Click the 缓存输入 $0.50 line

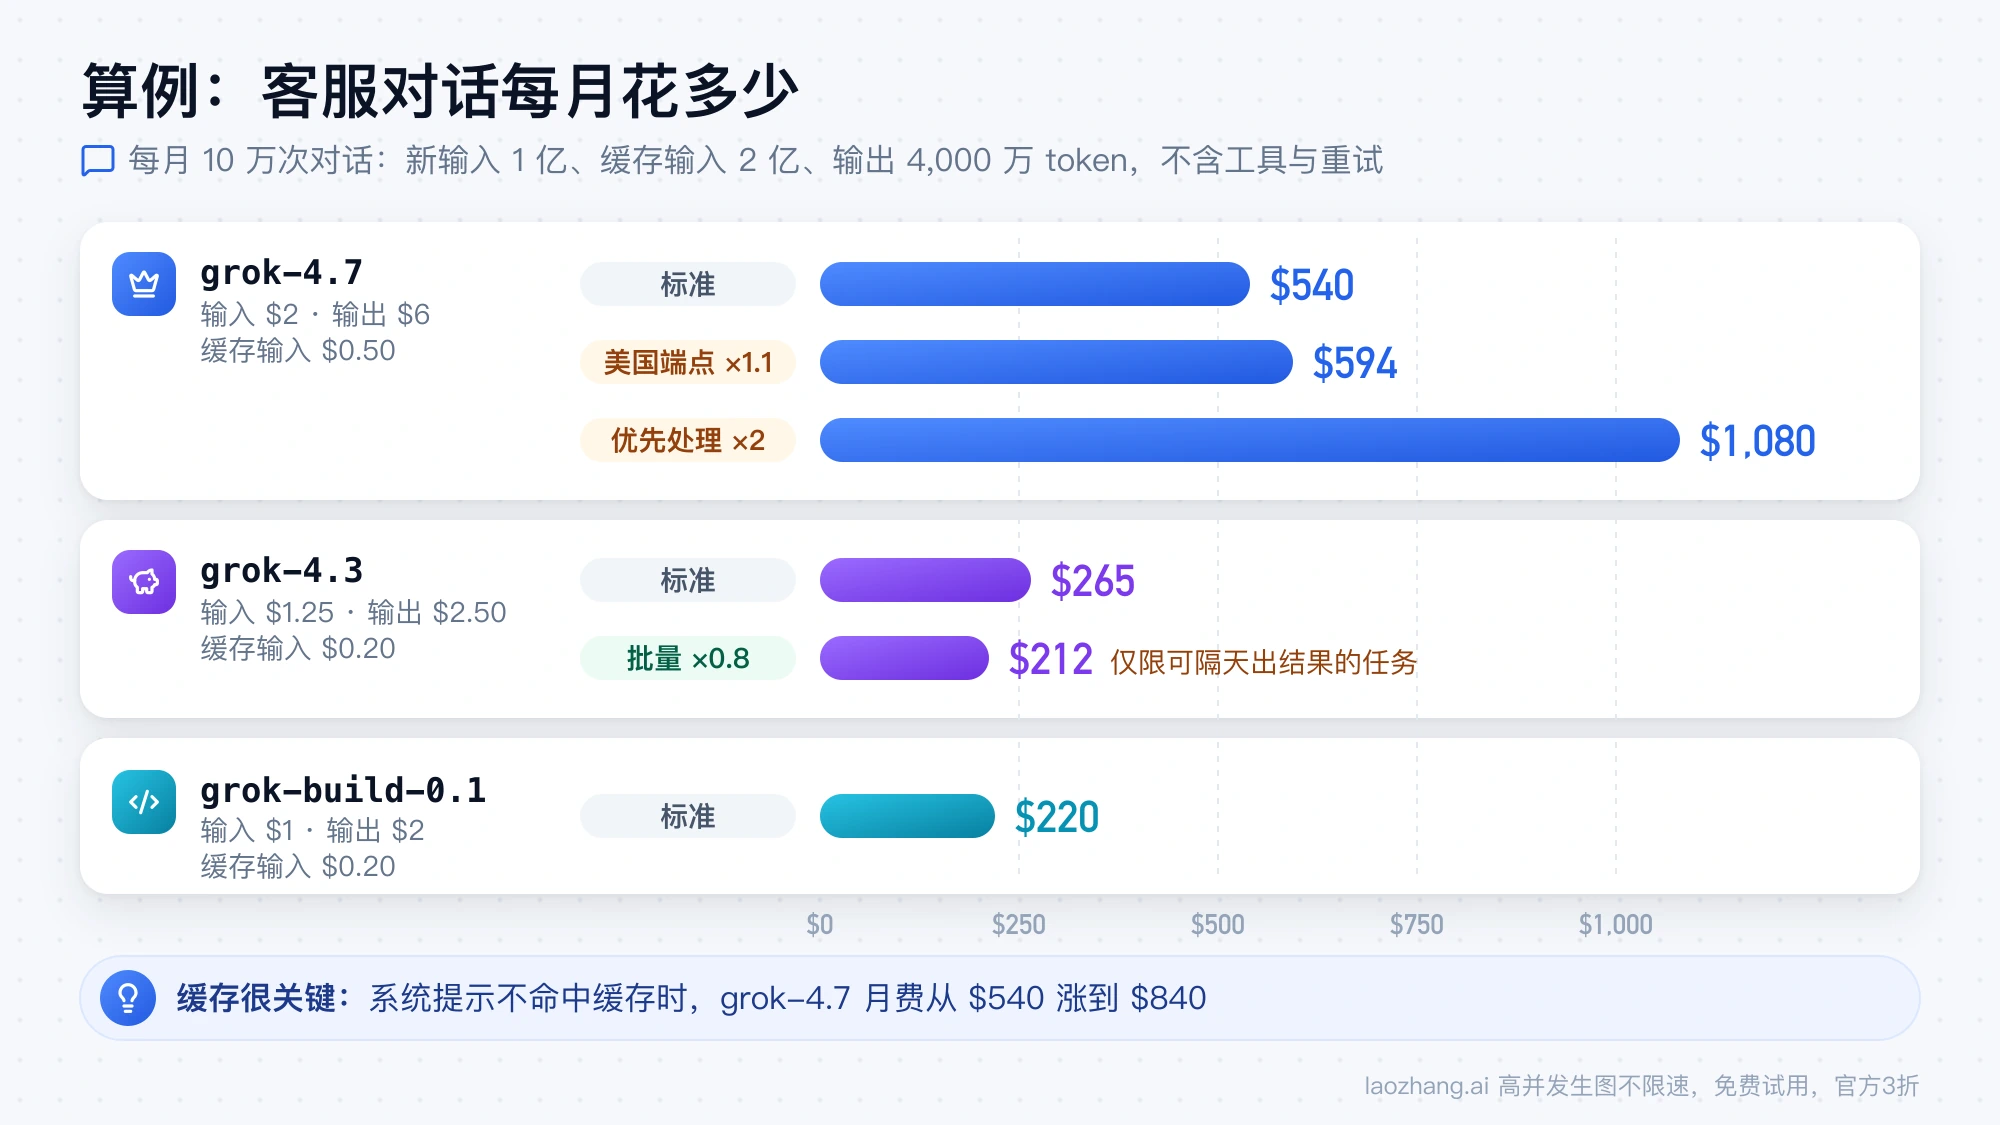[298, 350]
